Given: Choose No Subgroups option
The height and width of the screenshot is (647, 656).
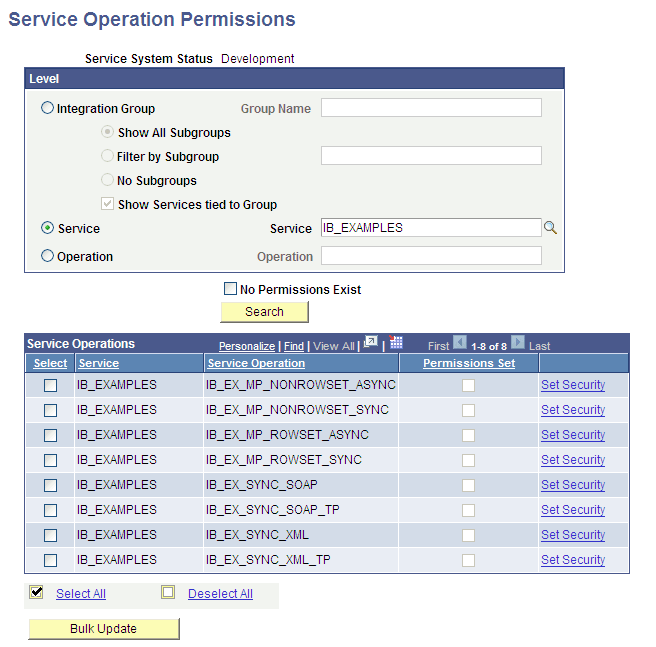Looking at the screenshot, I should [108, 180].
